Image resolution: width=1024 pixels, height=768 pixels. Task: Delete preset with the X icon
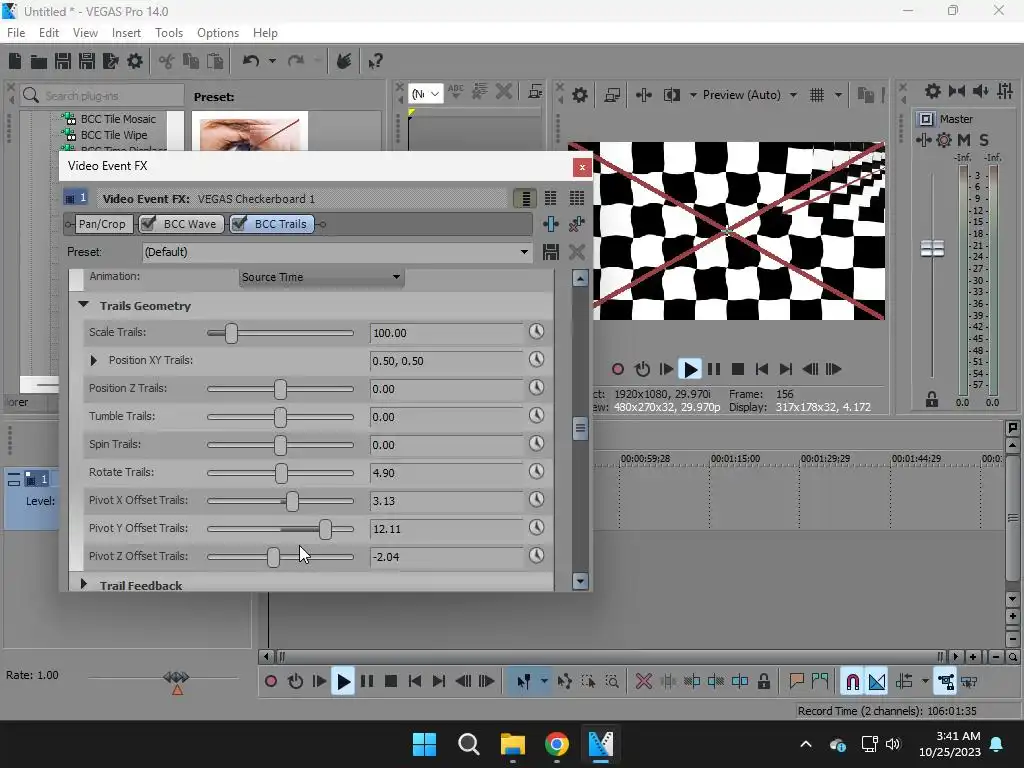tap(577, 252)
